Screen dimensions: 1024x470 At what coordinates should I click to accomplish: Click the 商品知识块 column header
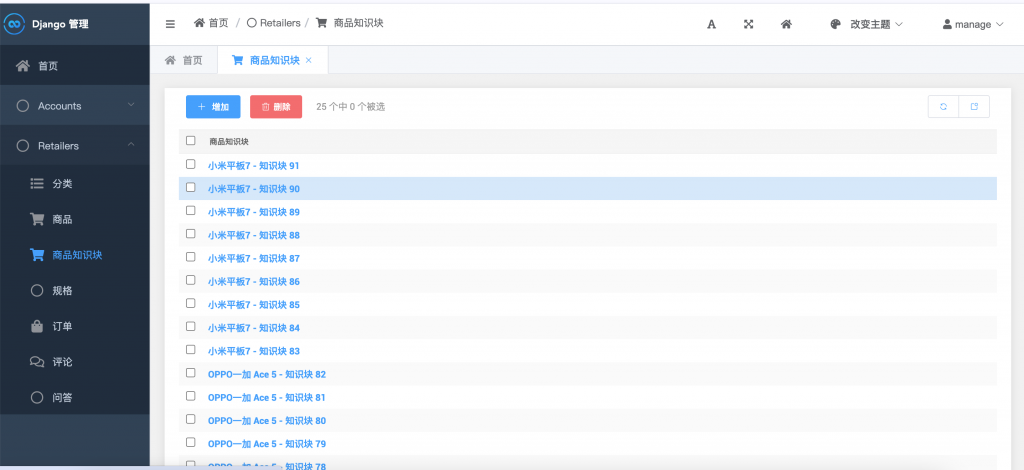click(229, 141)
